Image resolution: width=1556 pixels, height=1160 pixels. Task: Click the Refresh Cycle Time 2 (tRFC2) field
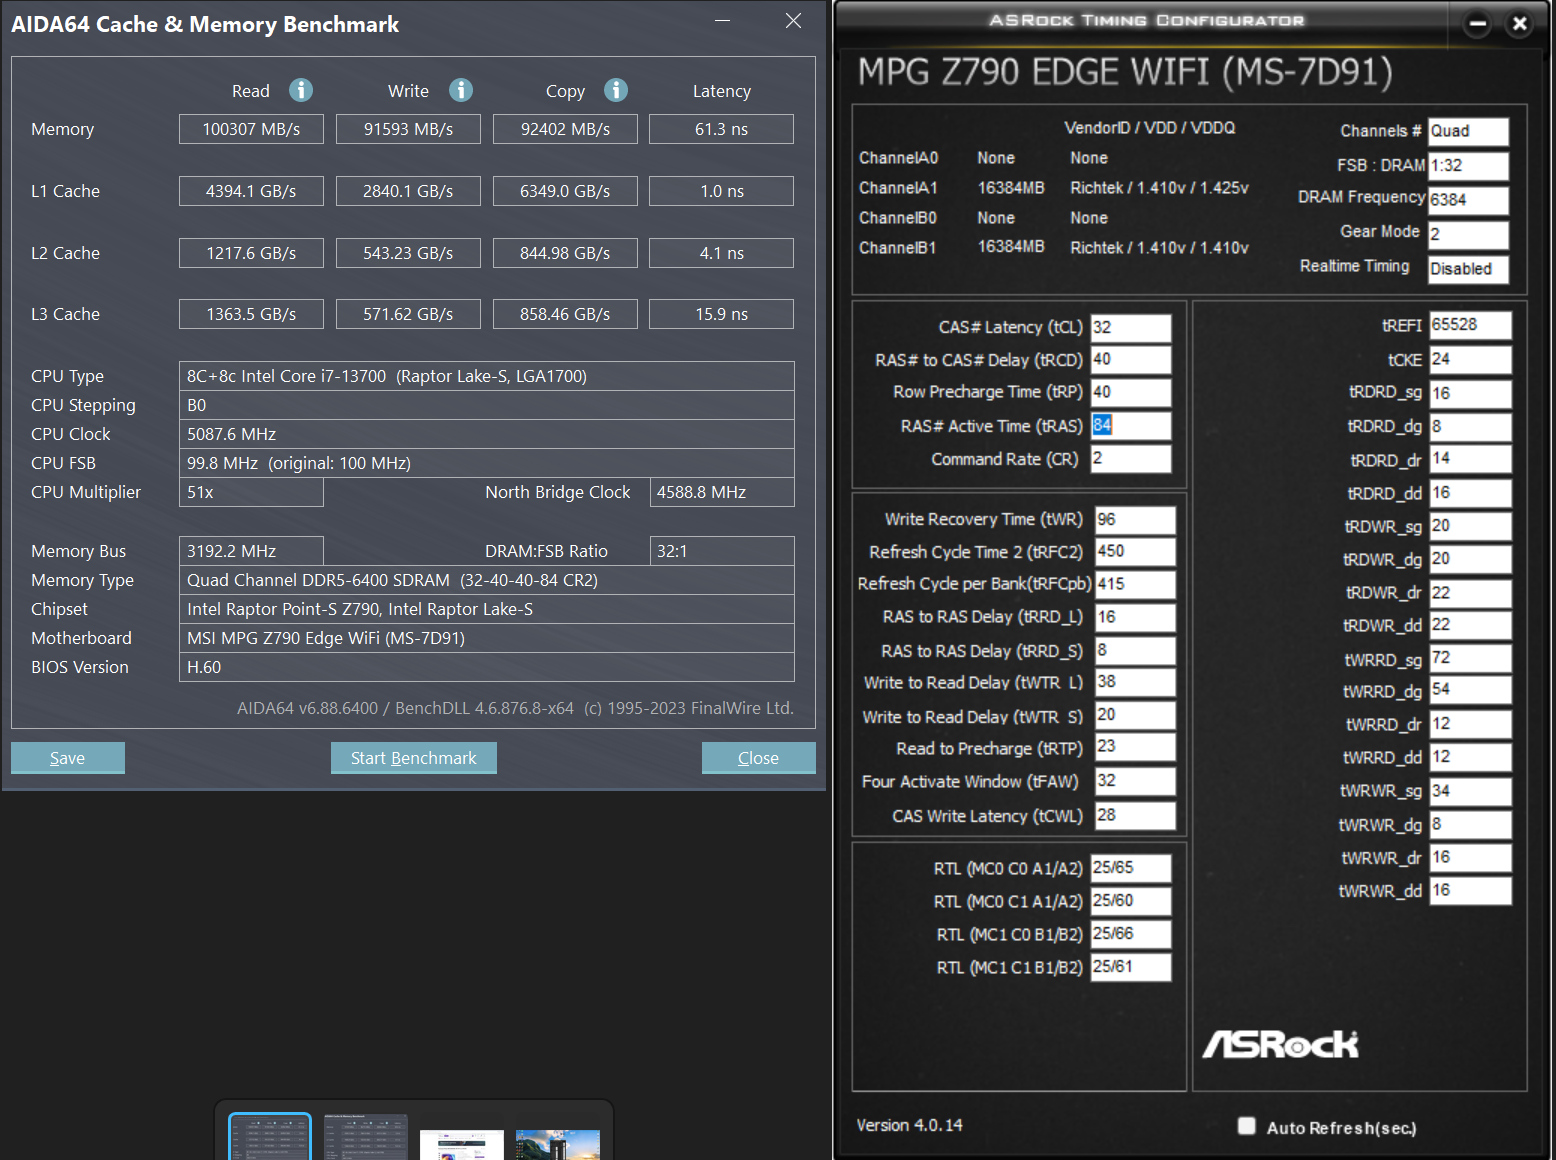(1135, 552)
